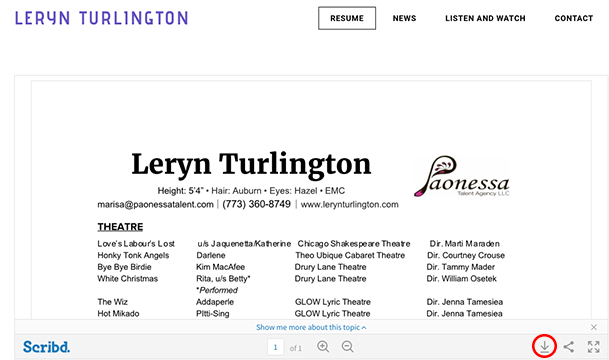
Task: Click the large 'Leryn Turlington' resume heading
Action: coord(251,165)
